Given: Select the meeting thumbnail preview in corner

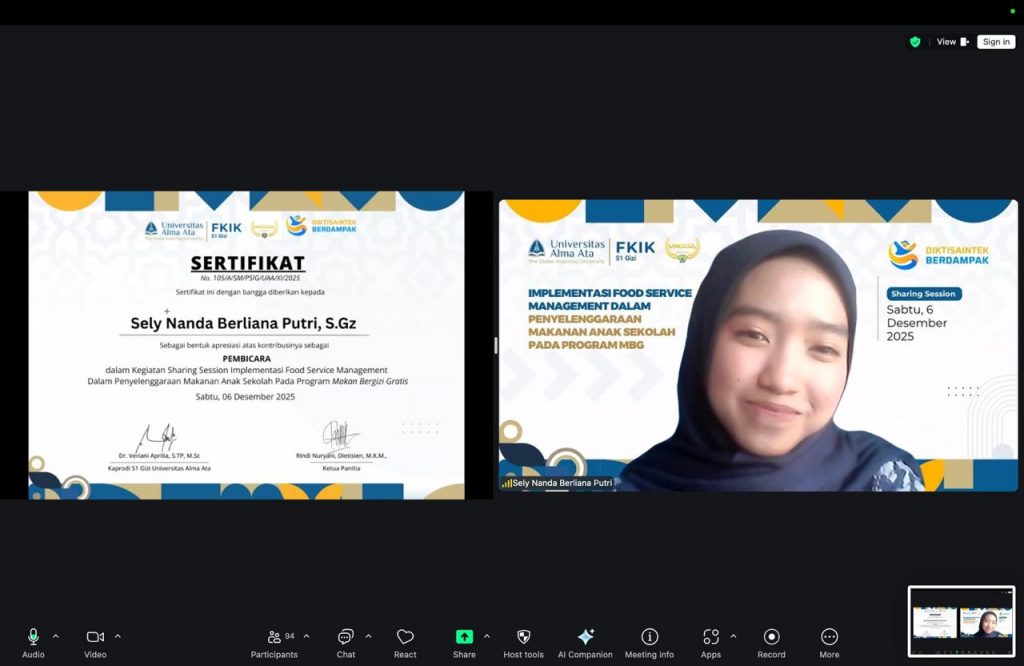Looking at the screenshot, I should tap(961, 621).
